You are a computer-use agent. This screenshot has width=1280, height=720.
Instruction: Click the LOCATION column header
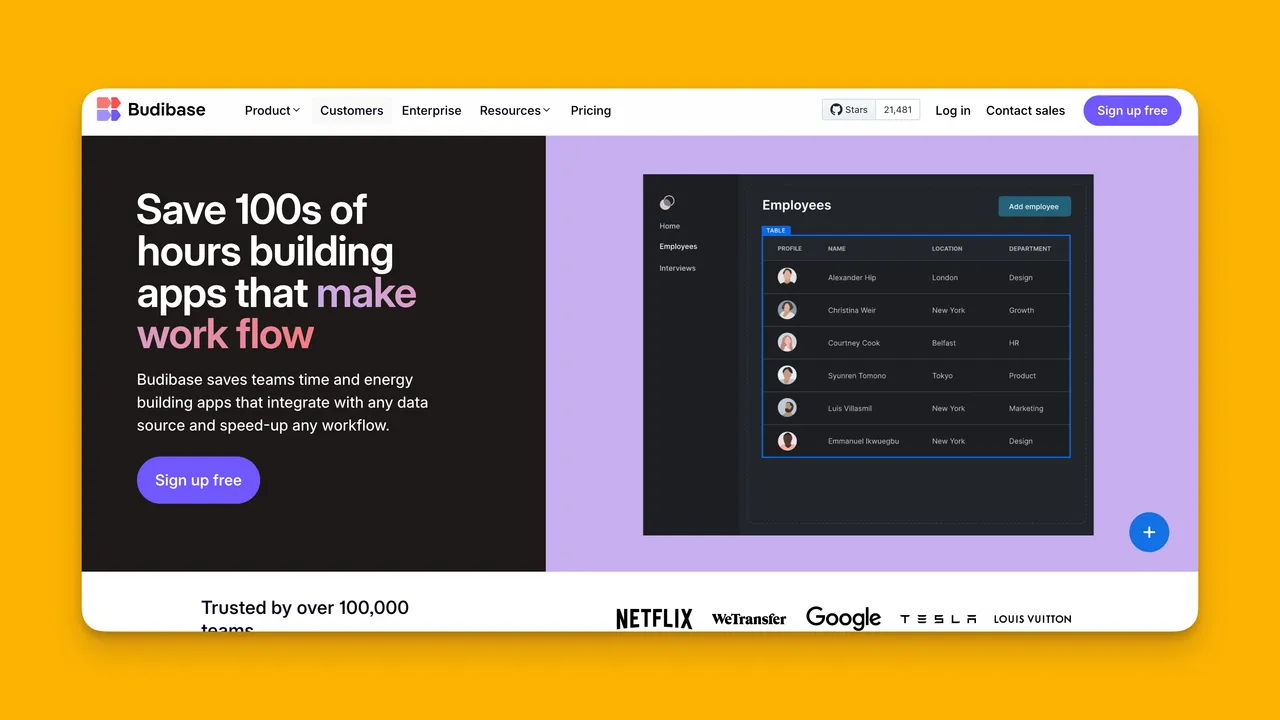pyautogui.click(x=947, y=249)
